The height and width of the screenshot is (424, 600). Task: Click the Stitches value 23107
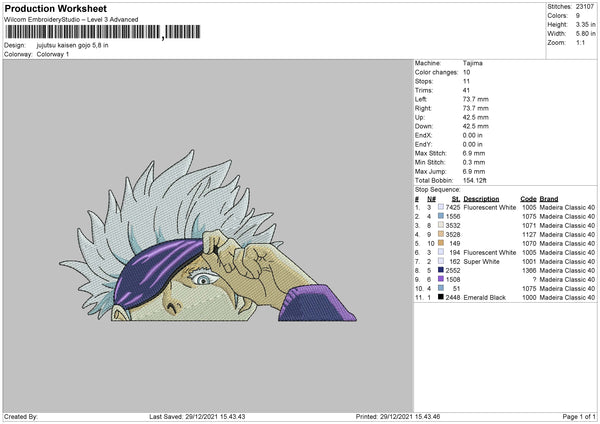(585, 7)
